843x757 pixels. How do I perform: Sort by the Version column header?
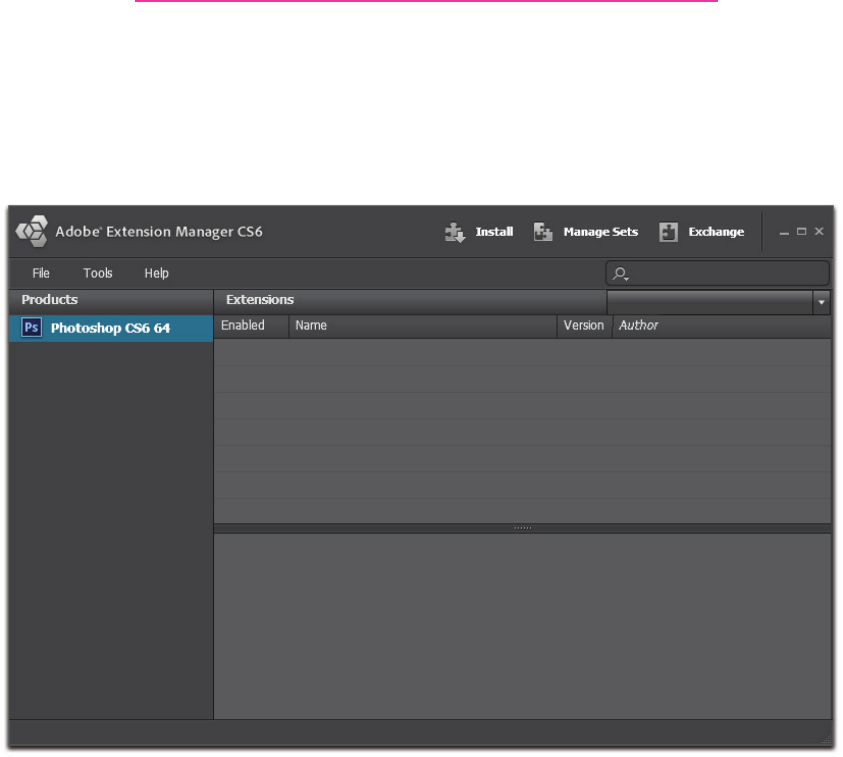point(584,325)
